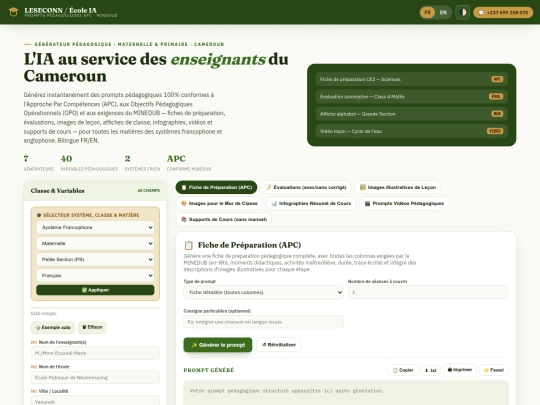Click the Copier button
540x405 pixels.
click(x=403, y=370)
